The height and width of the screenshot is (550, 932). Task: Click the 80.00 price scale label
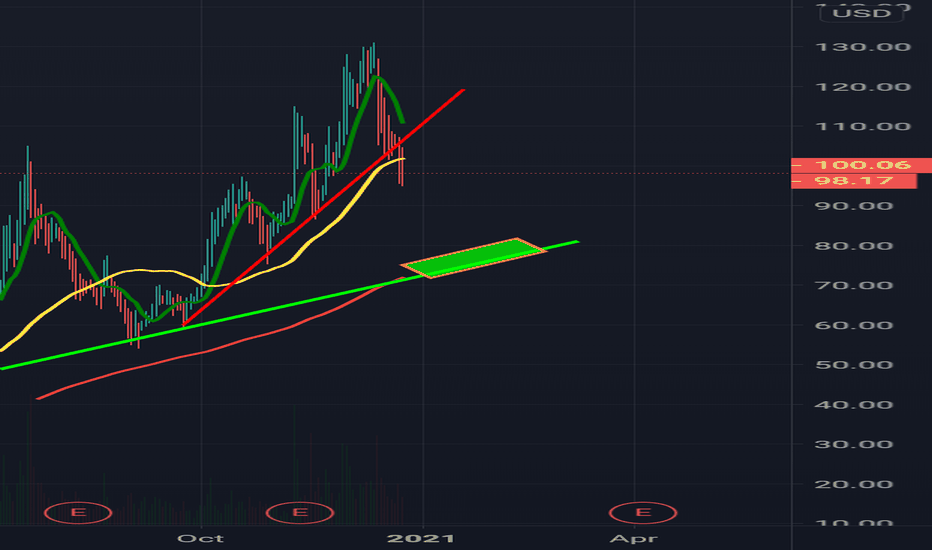[854, 246]
